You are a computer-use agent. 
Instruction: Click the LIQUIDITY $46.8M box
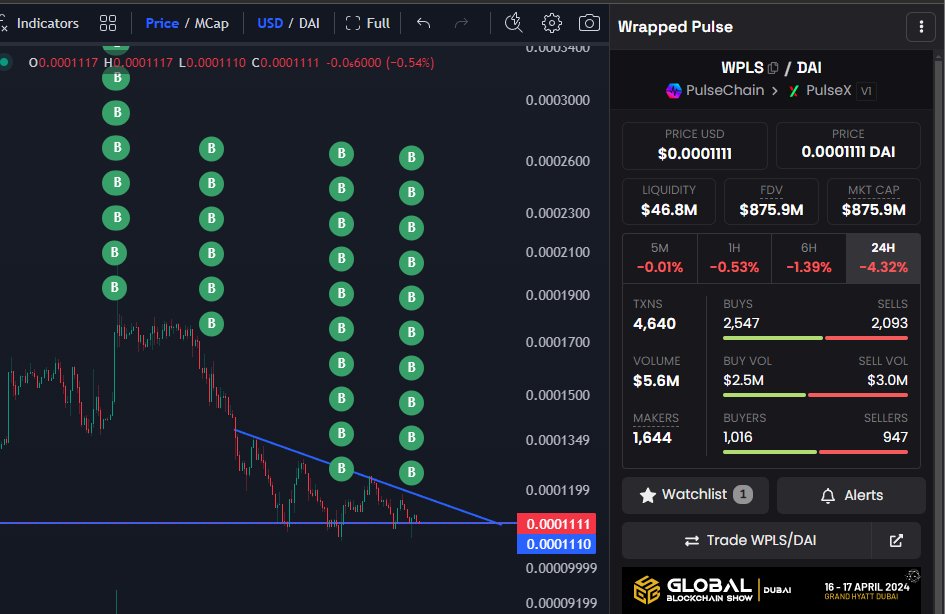tap(669, 201)
